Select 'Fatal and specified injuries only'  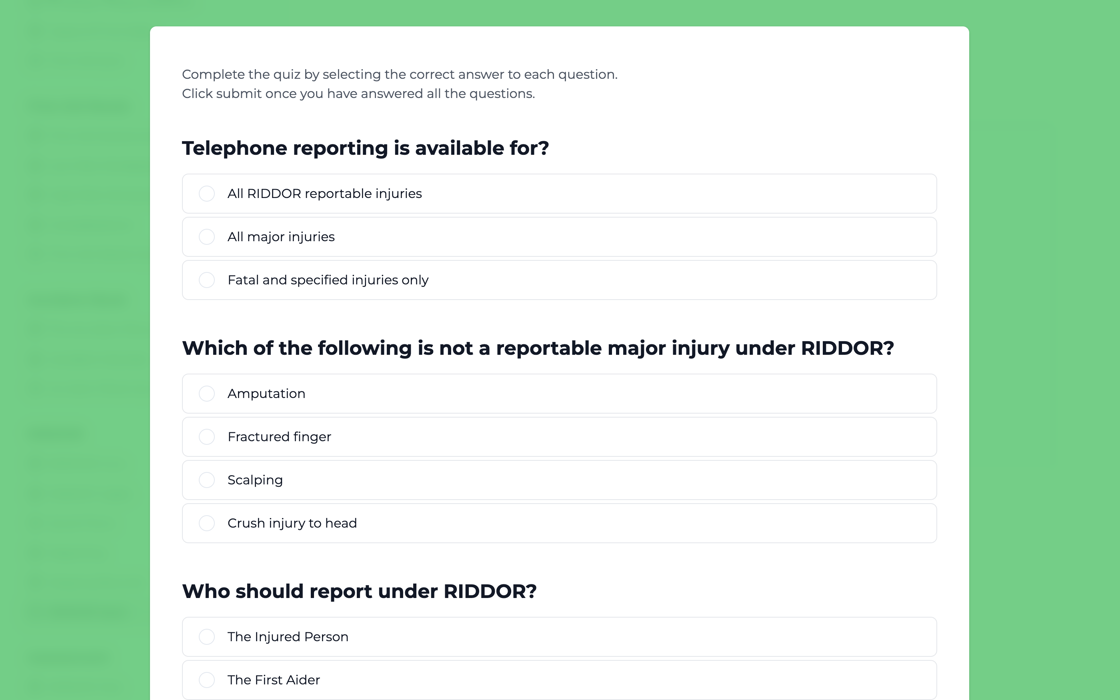coord(206,280)
